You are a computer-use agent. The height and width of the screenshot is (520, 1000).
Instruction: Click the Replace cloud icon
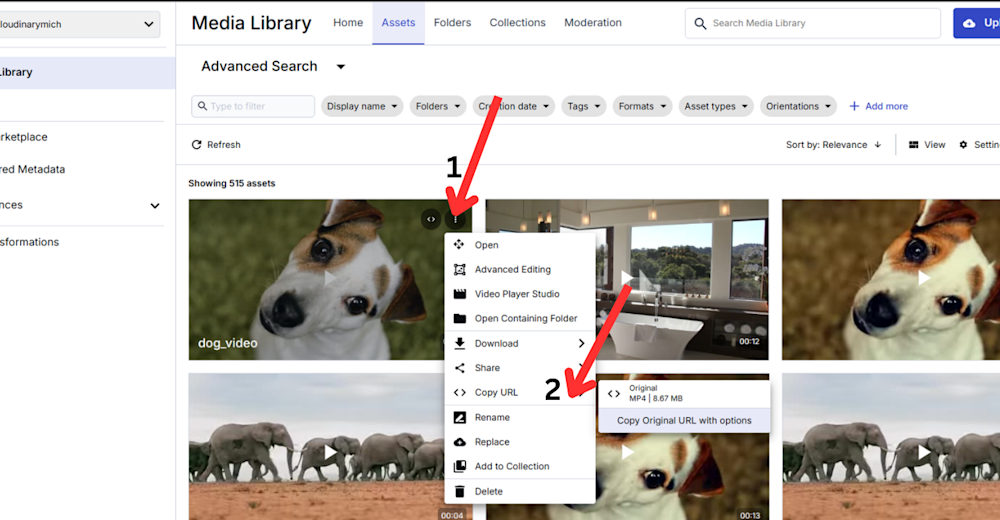[459, 442]
